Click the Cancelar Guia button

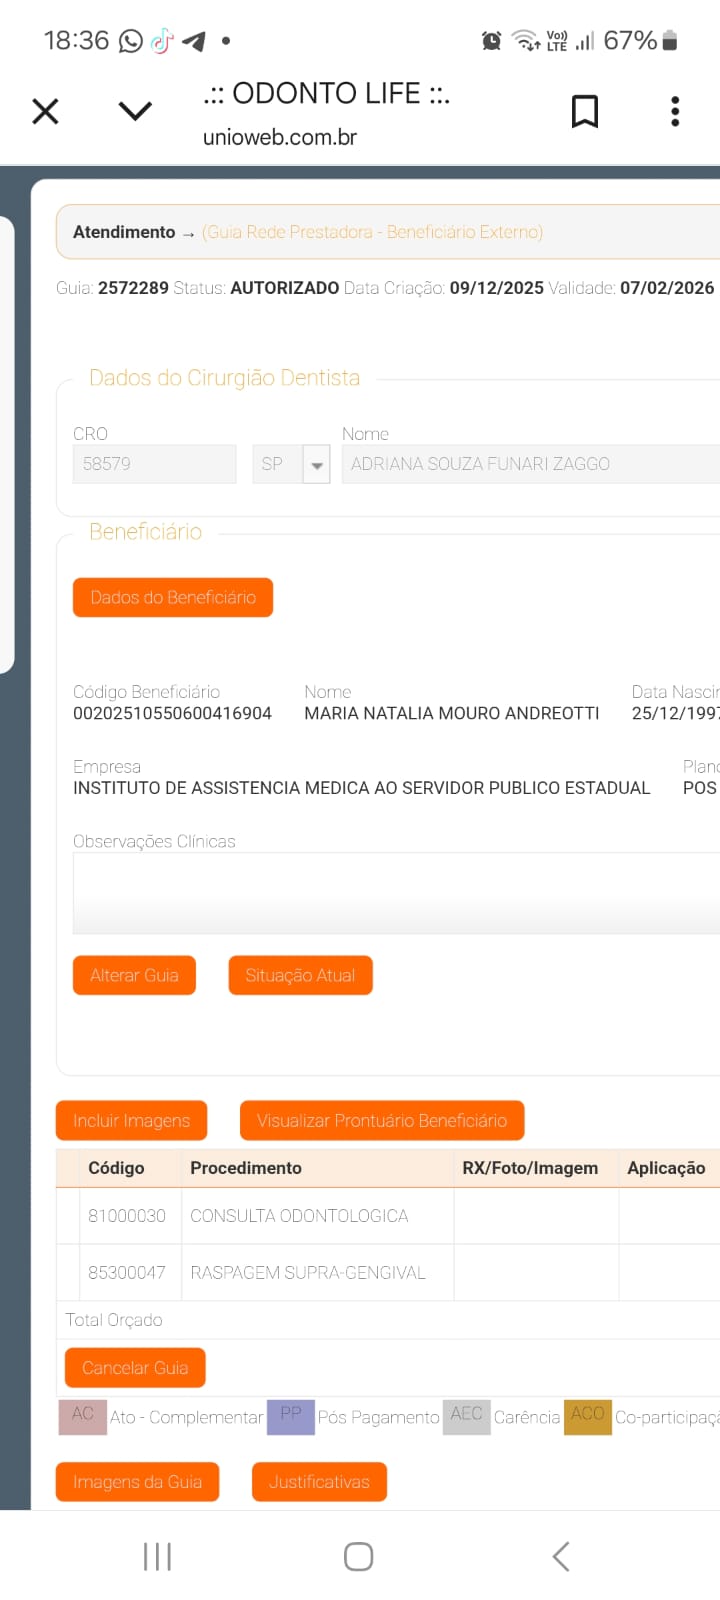[135, 1367]
